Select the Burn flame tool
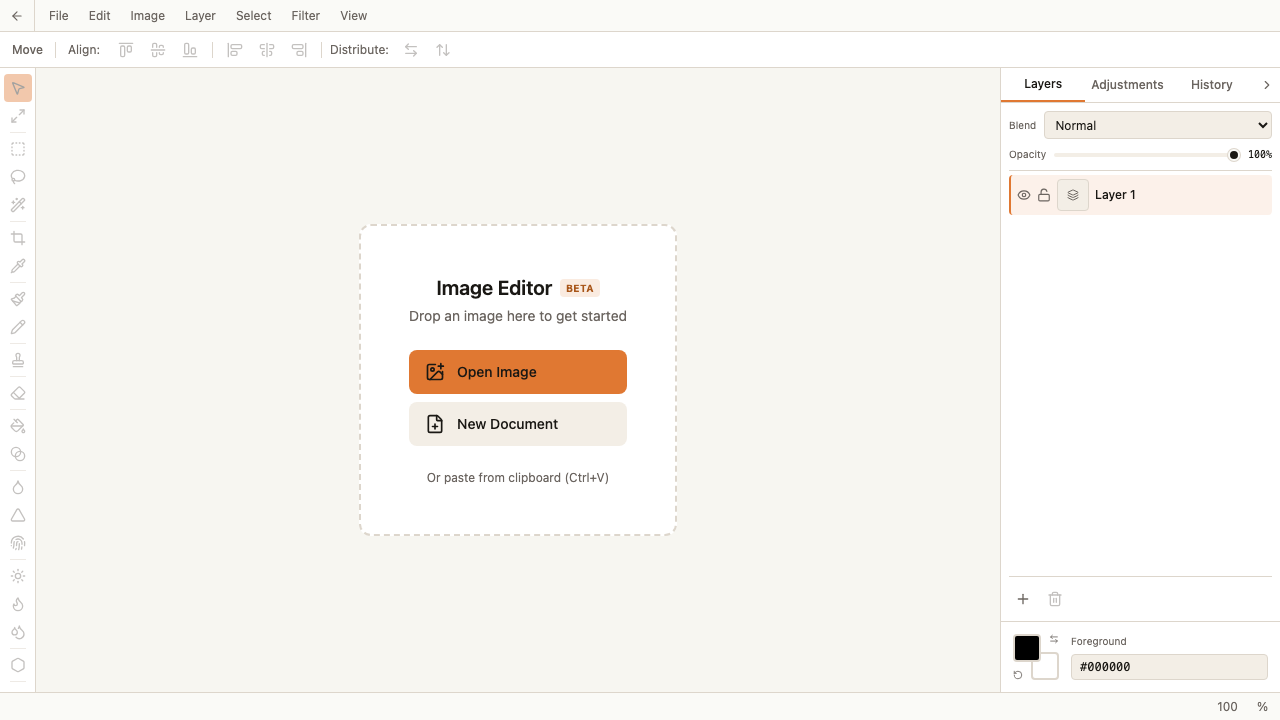Screen dimensions: 1280x720 click(18, 604)
